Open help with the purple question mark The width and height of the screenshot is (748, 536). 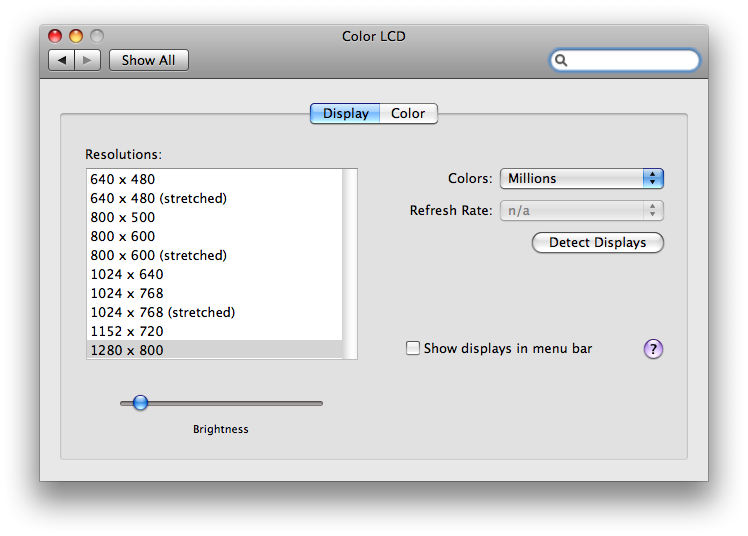click(653, 349)
